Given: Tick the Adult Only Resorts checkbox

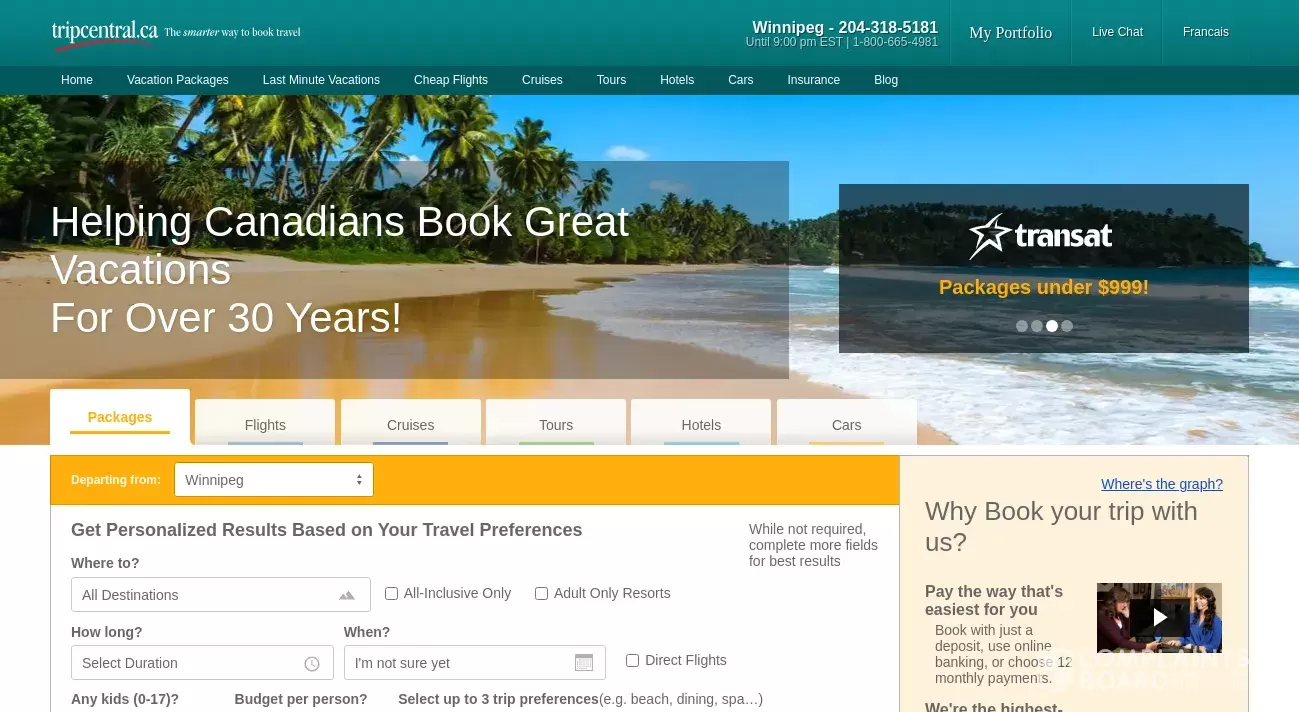Looking at the screenshot, I should [541, 593].
